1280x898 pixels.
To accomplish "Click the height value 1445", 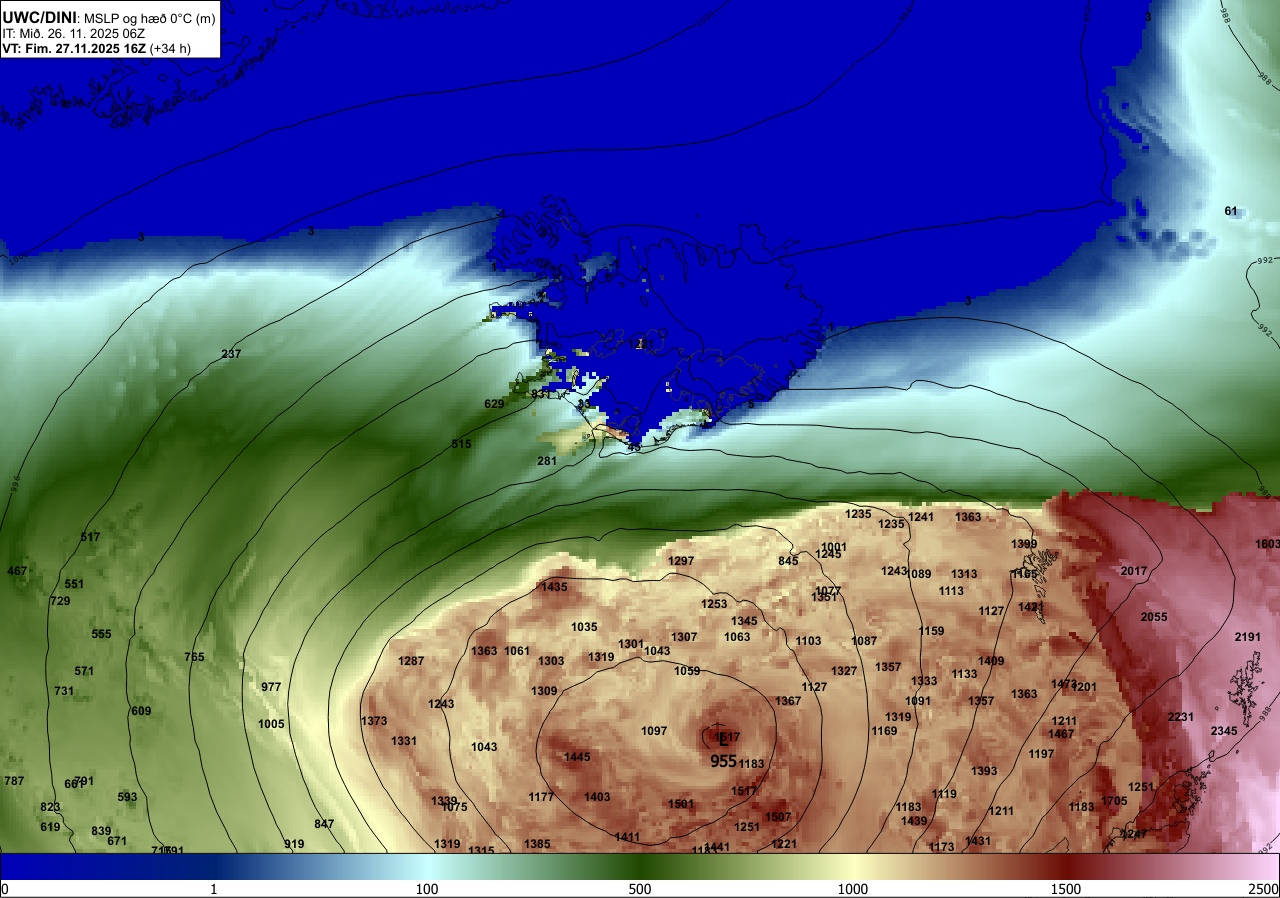I will (x=577, y=757).
